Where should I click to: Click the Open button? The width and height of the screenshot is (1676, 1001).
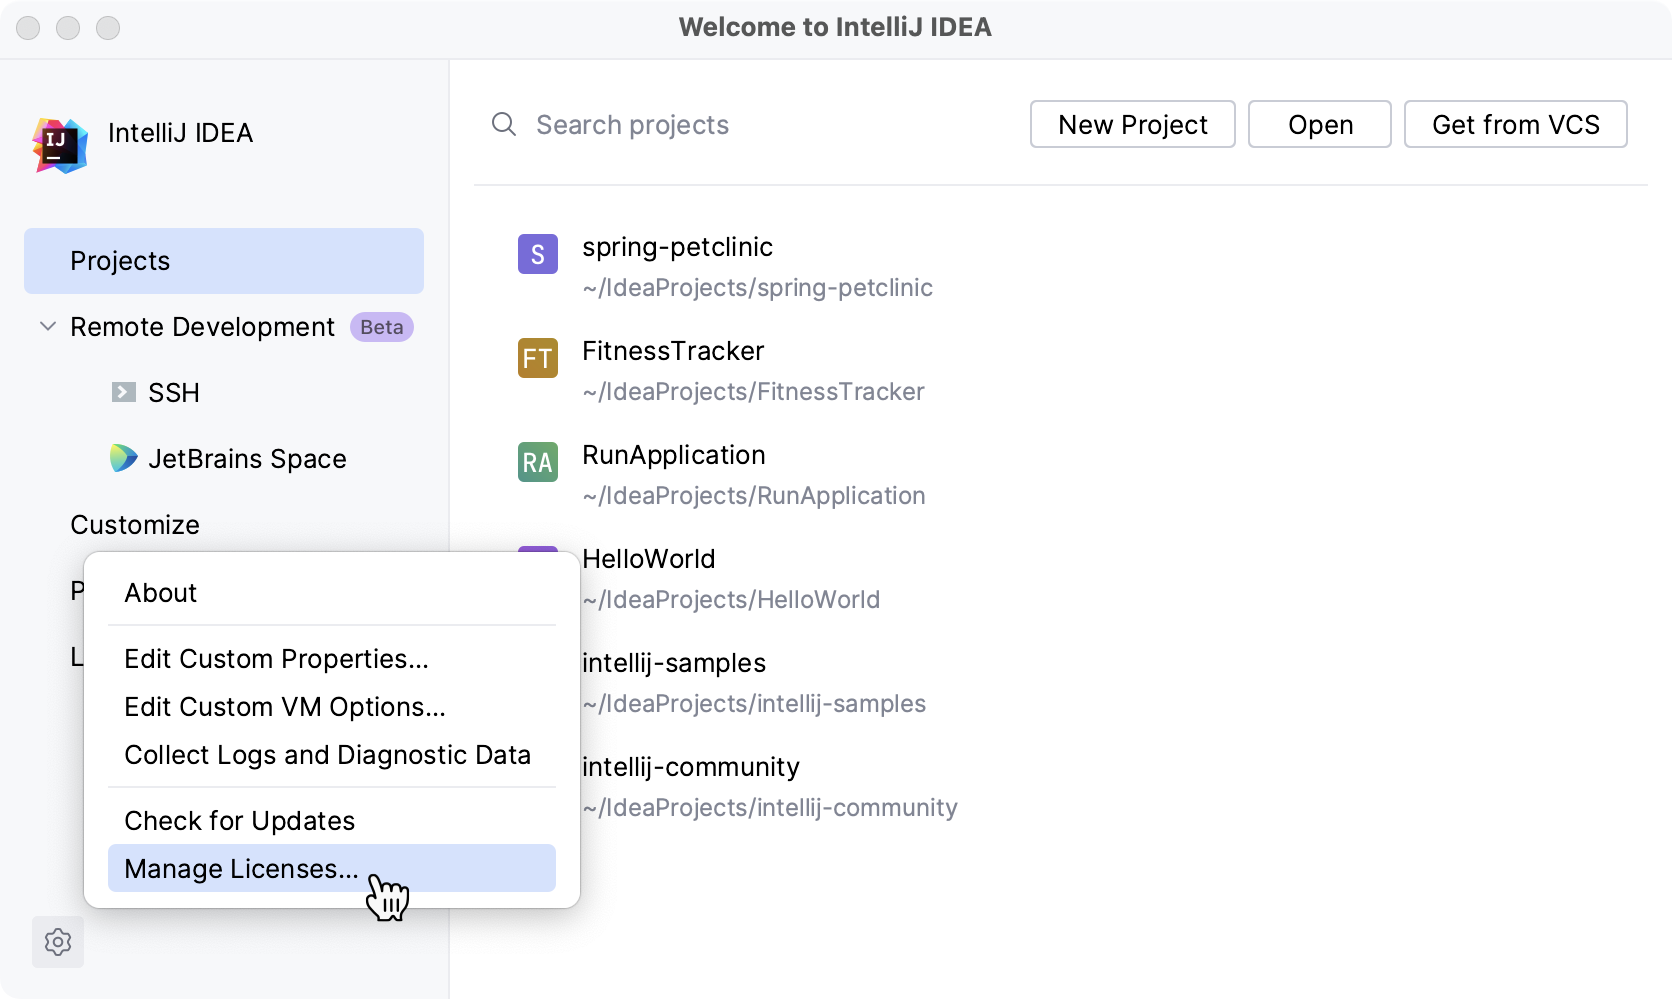1319,124
